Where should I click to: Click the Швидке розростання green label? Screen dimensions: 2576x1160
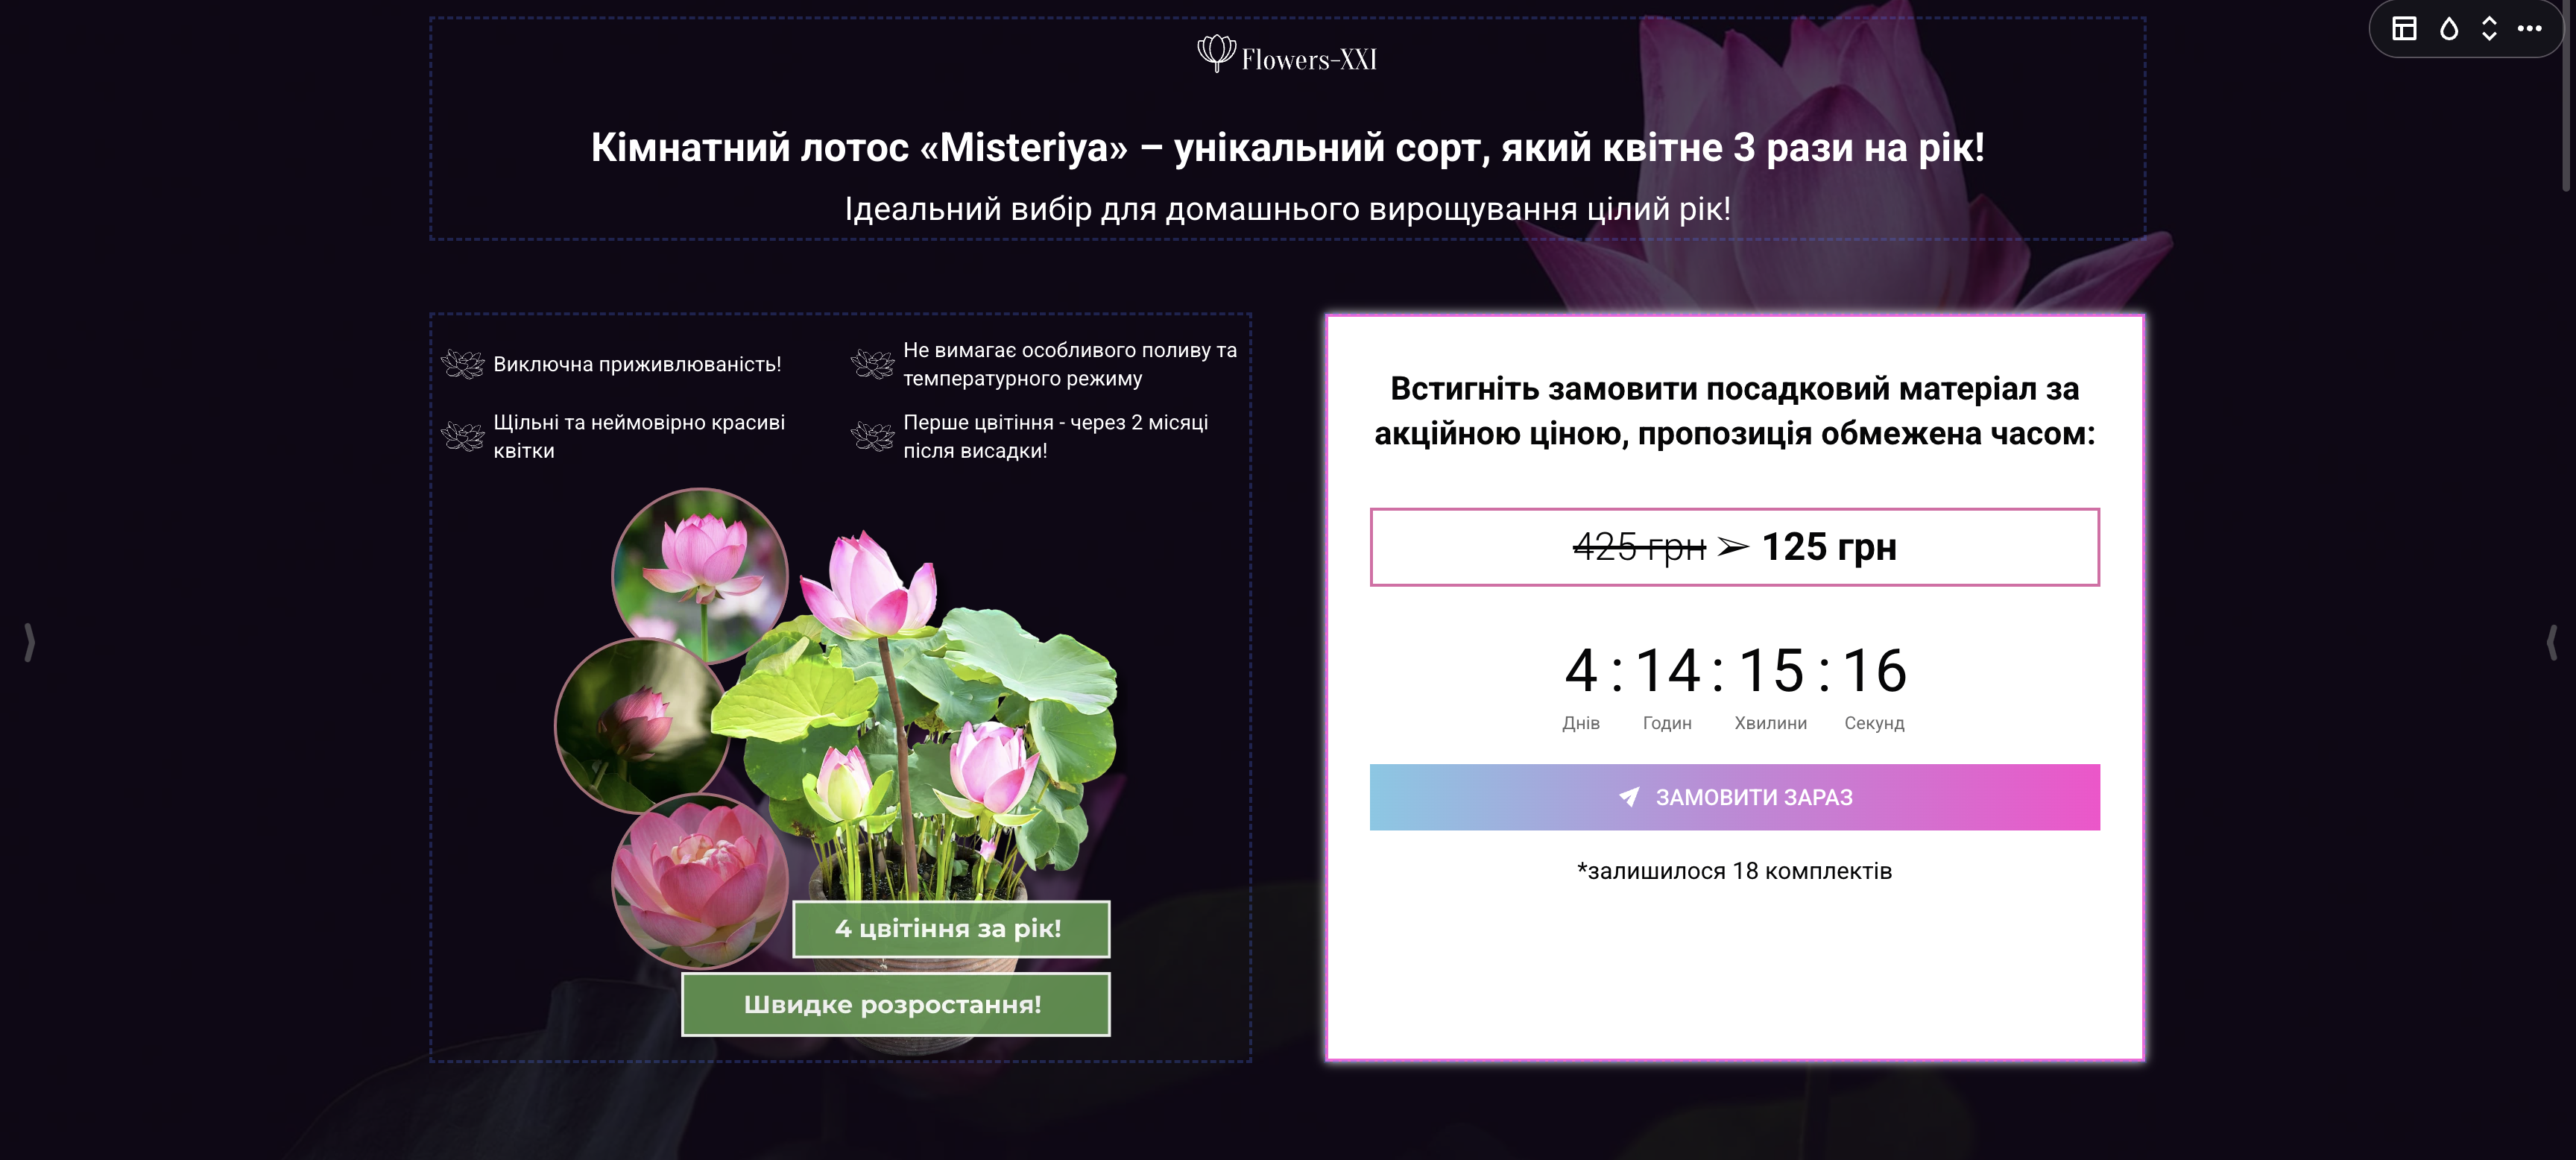(895, 1004)
